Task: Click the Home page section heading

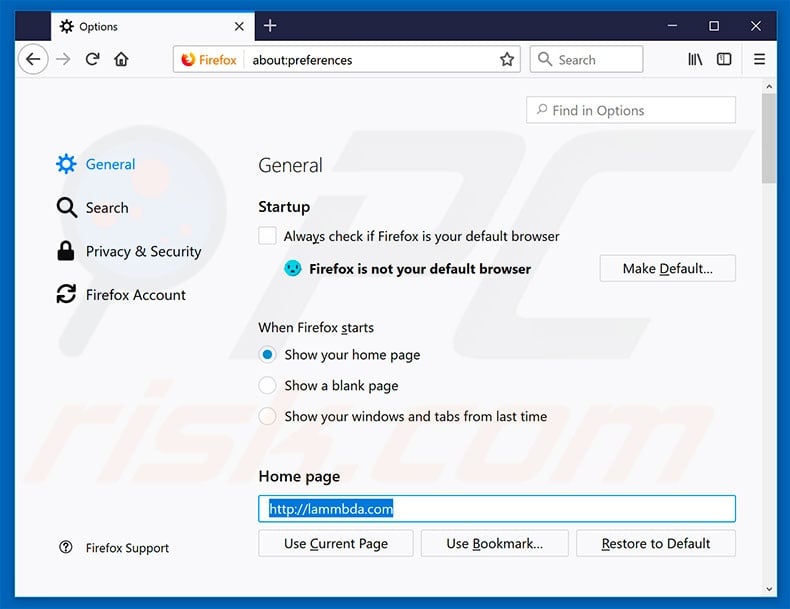Action: pos(299,476)
